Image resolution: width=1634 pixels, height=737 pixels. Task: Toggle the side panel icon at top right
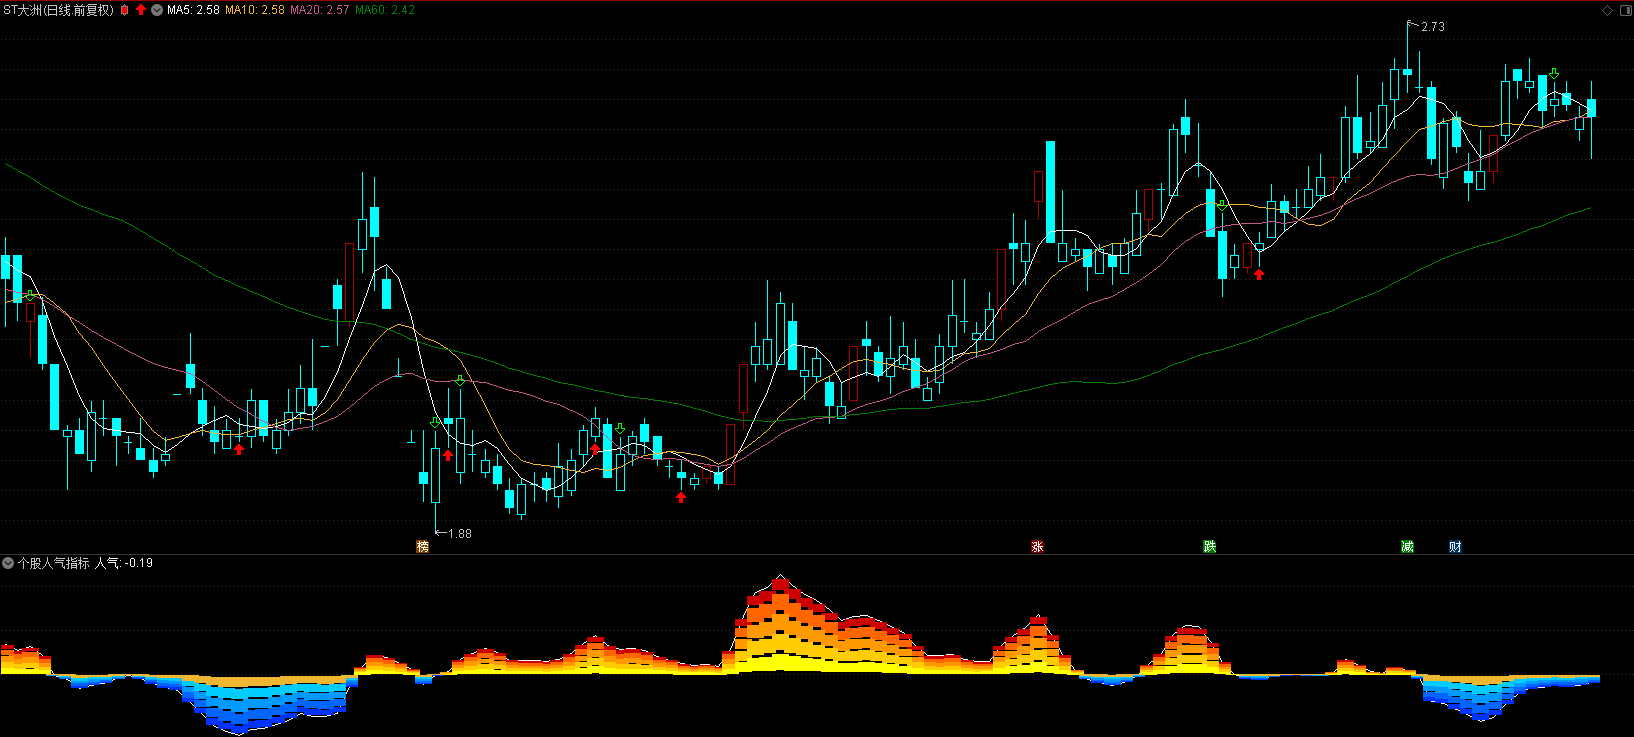[1624, 10]
